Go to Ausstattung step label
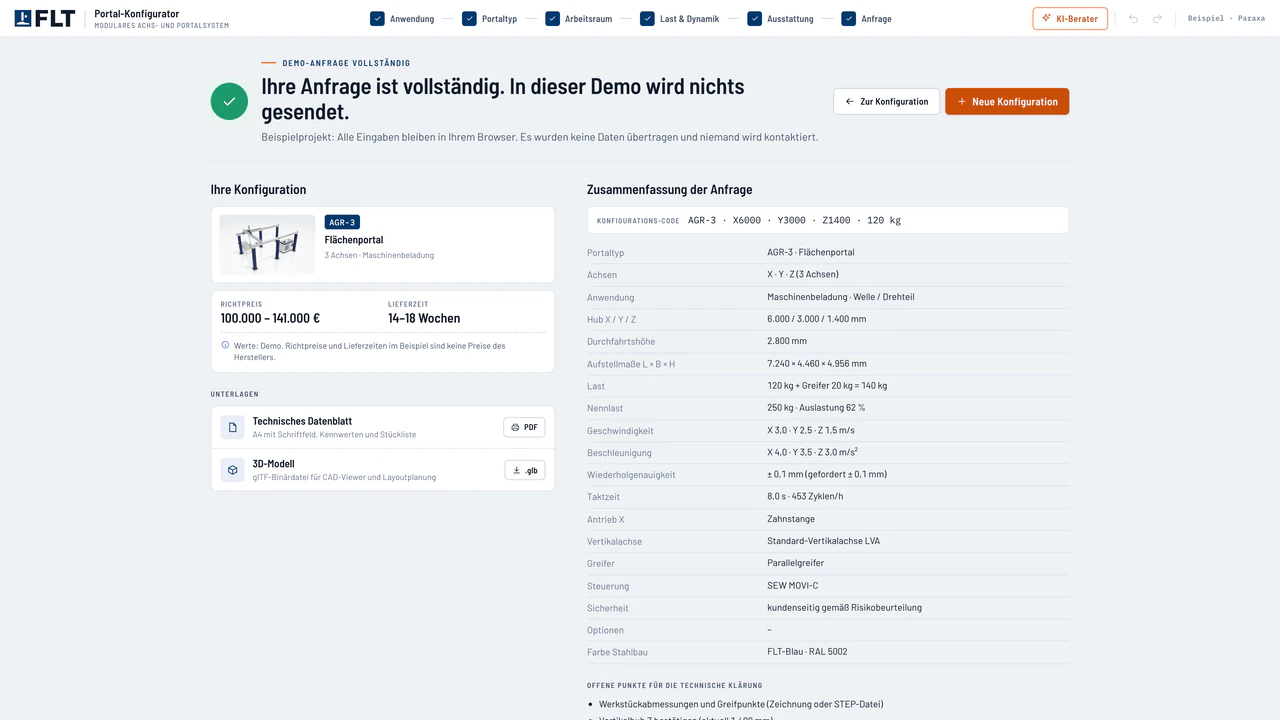 pos(790,19)
